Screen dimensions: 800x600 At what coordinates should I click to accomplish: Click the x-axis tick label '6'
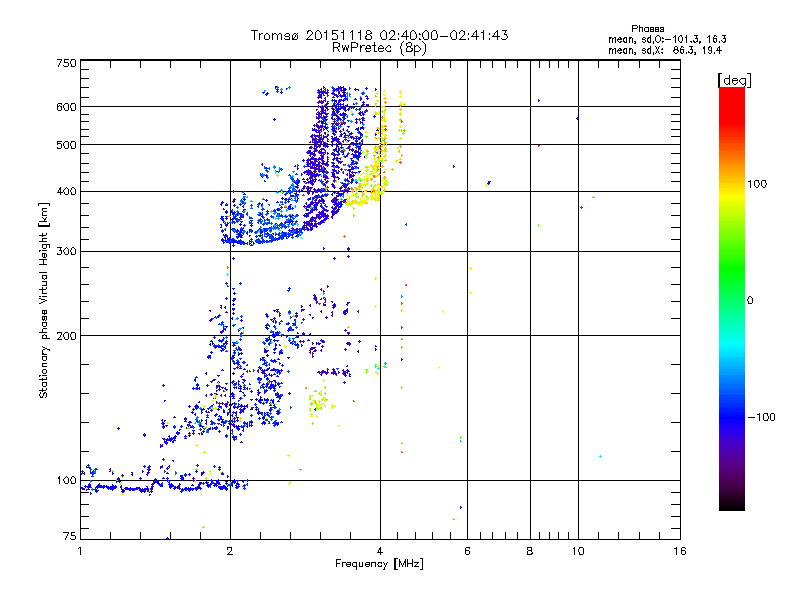click(467, 551)
